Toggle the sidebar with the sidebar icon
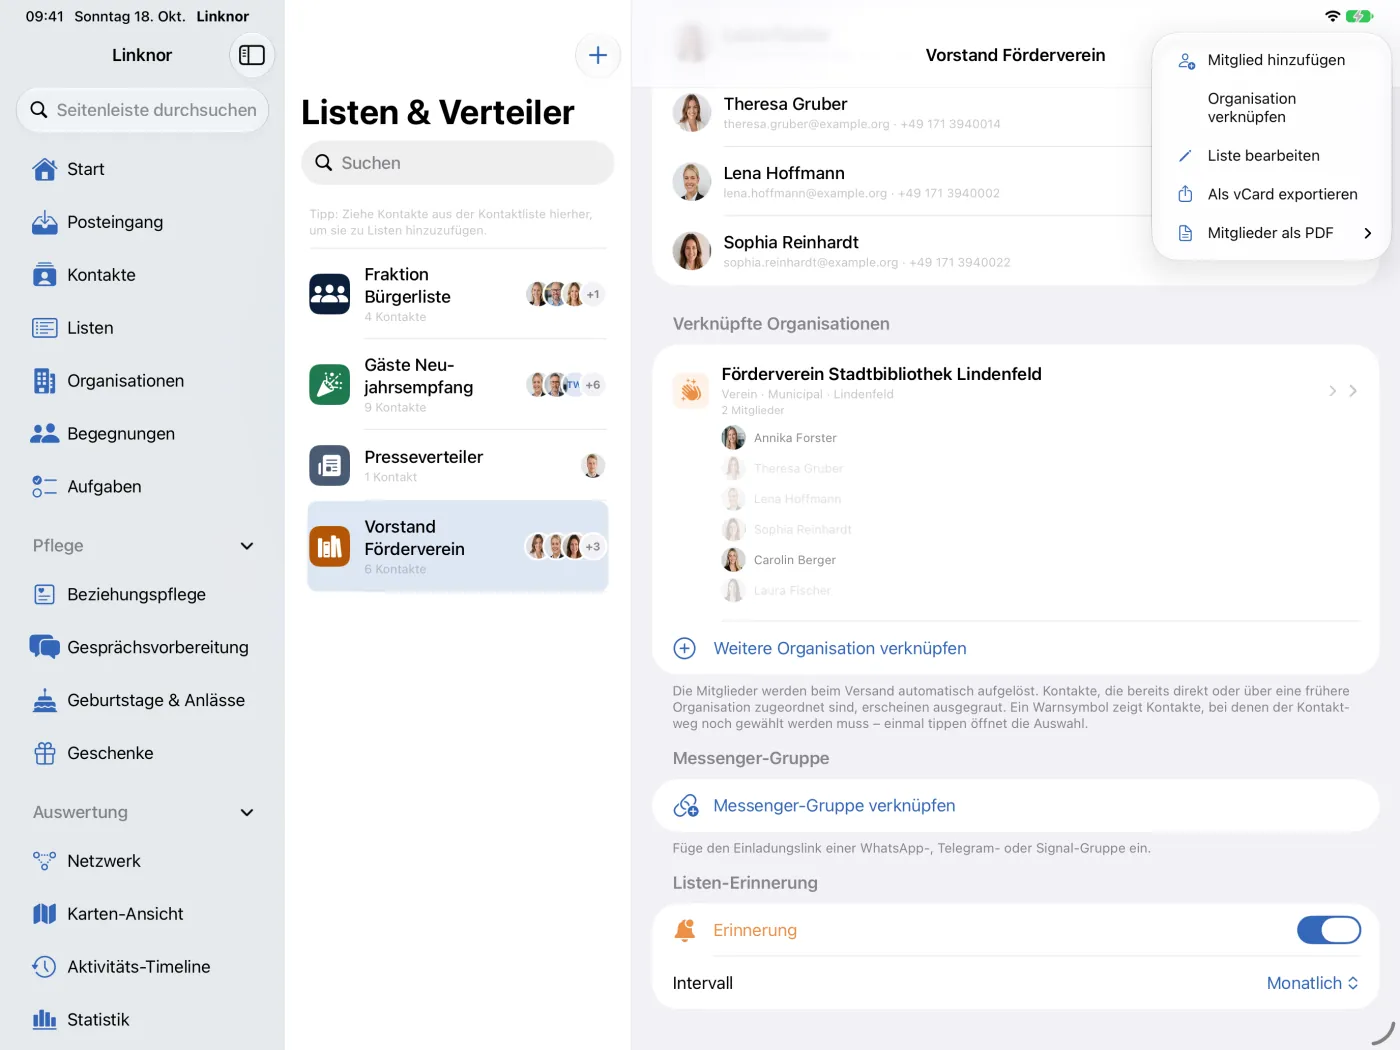Image resolution: width=1400 pixels, height=1050 pixels. pos(252,55)
